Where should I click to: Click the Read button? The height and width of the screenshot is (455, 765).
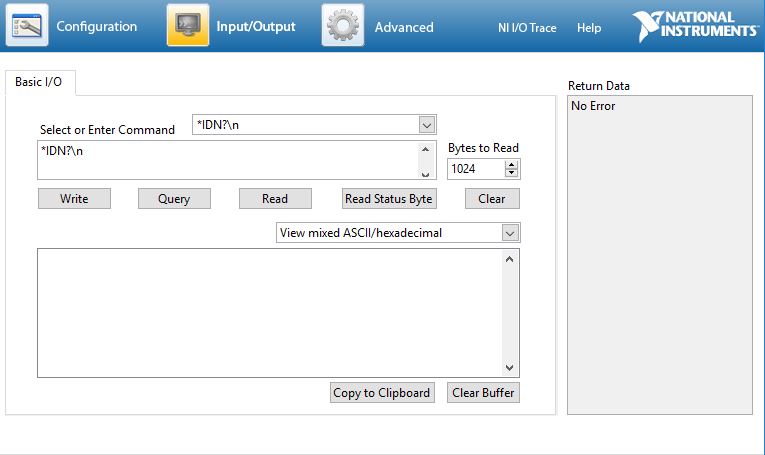tap(275, 198)
